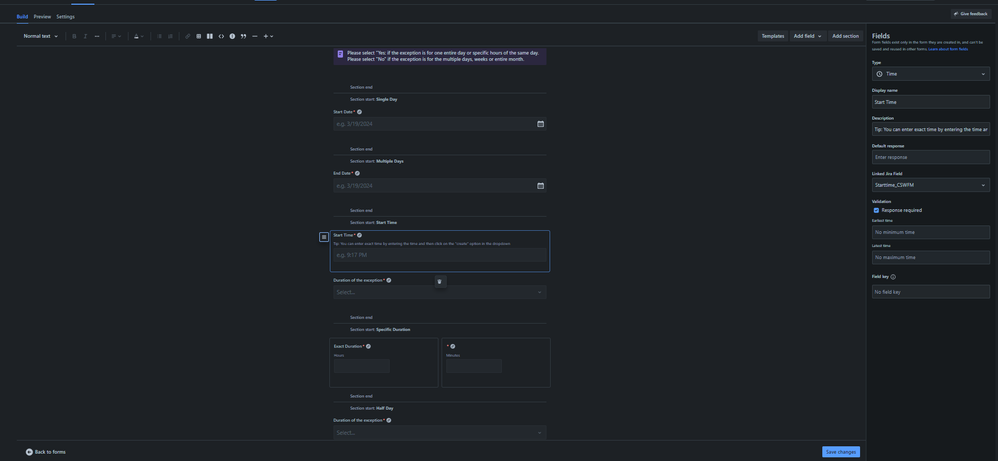The image size is (998, 461).
Task: Click the insert link icon in toolbar
Action: 187,36
